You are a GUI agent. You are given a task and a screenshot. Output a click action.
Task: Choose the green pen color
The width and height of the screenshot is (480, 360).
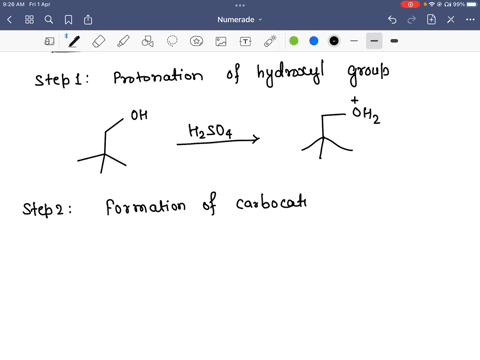[294, 41]
